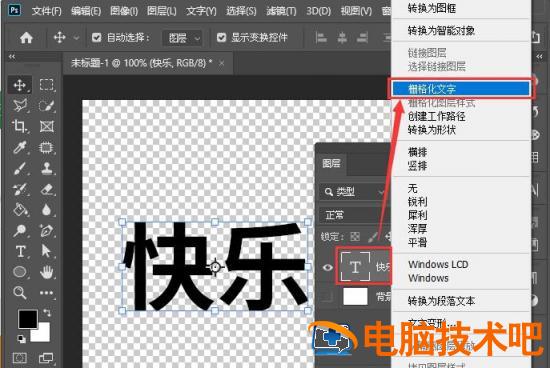This screenshot has height=368, width=550.
Task: Swap foreground and background colors
Action: (x=47, y=312)
